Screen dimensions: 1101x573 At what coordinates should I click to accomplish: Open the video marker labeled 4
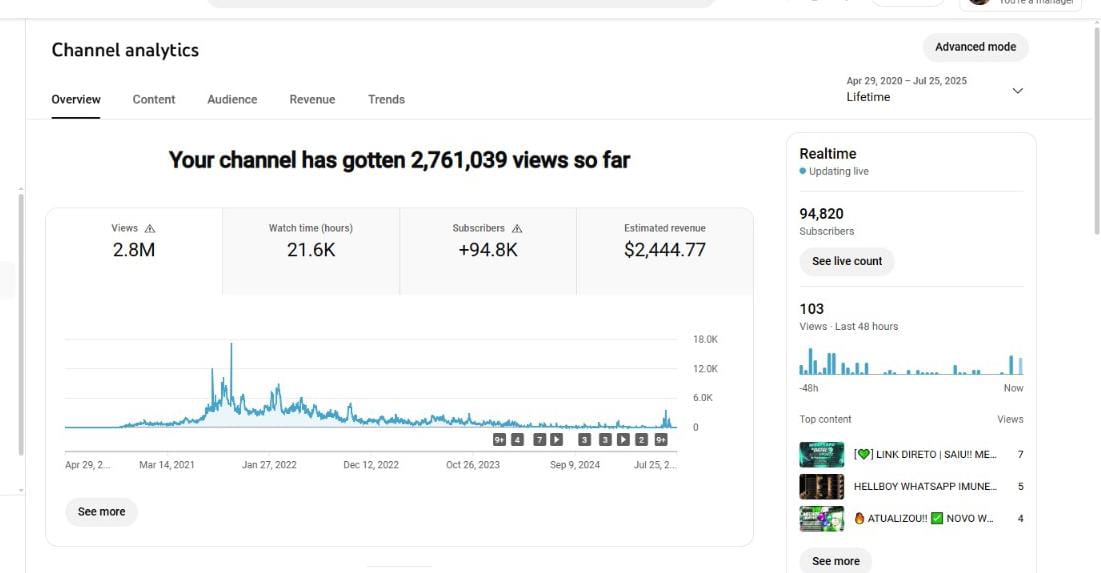517,439
